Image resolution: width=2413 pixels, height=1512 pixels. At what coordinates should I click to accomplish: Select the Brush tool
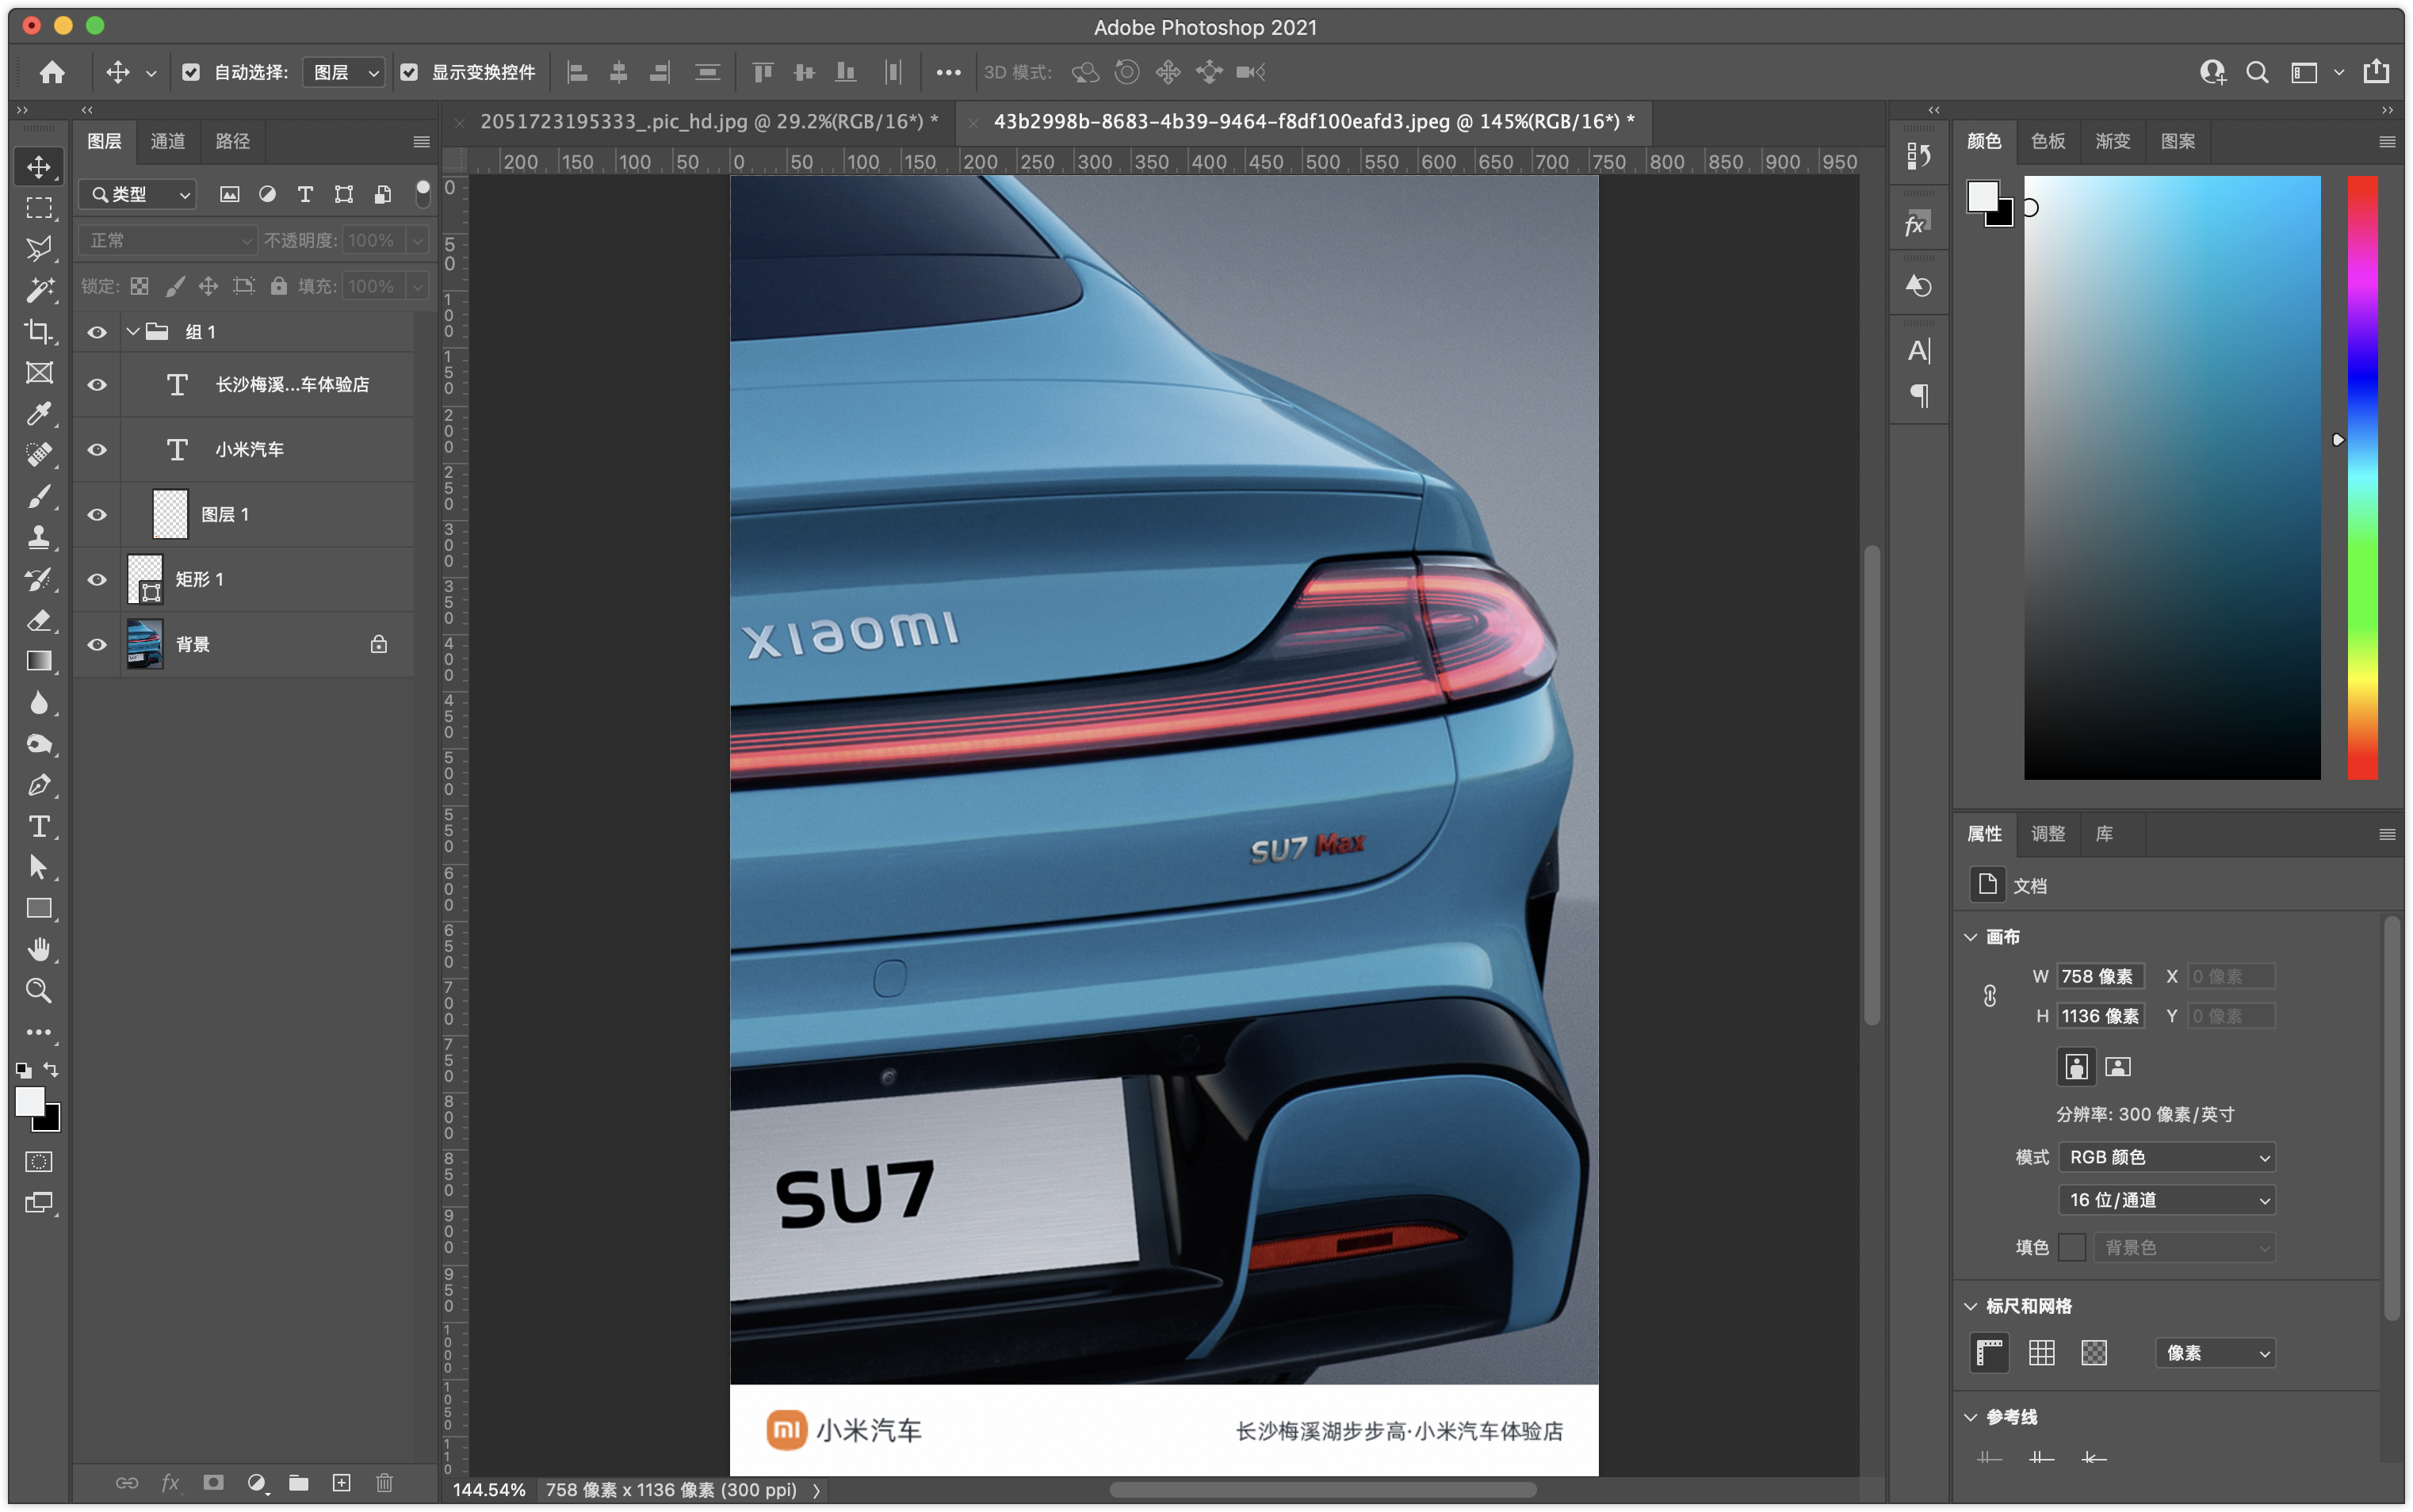tap(39, 496)
